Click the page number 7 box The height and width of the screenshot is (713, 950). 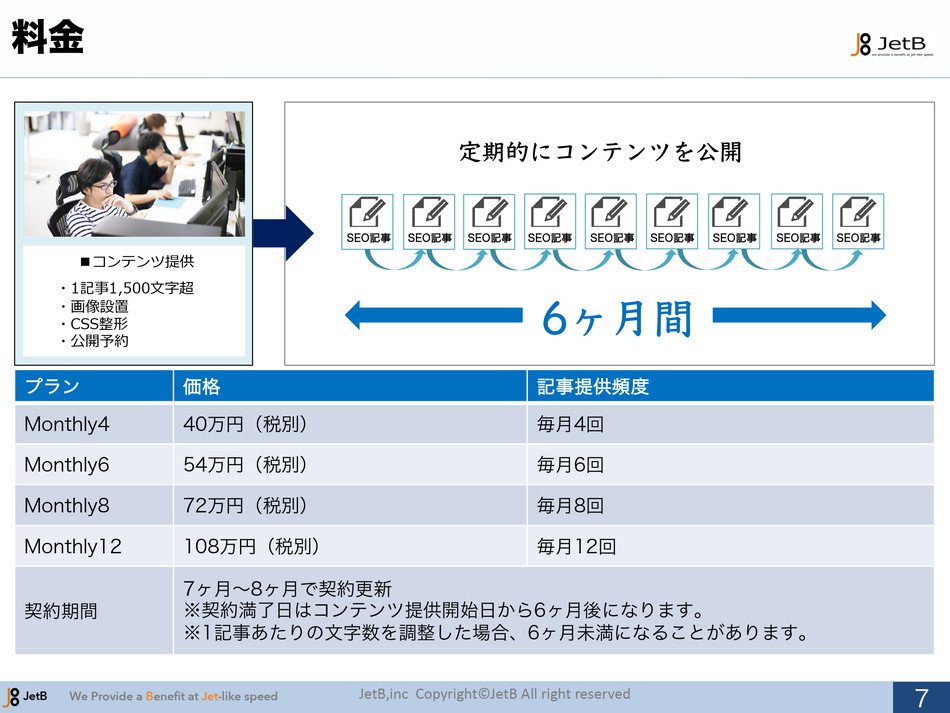pyautogui.click(x=921, y=697)
